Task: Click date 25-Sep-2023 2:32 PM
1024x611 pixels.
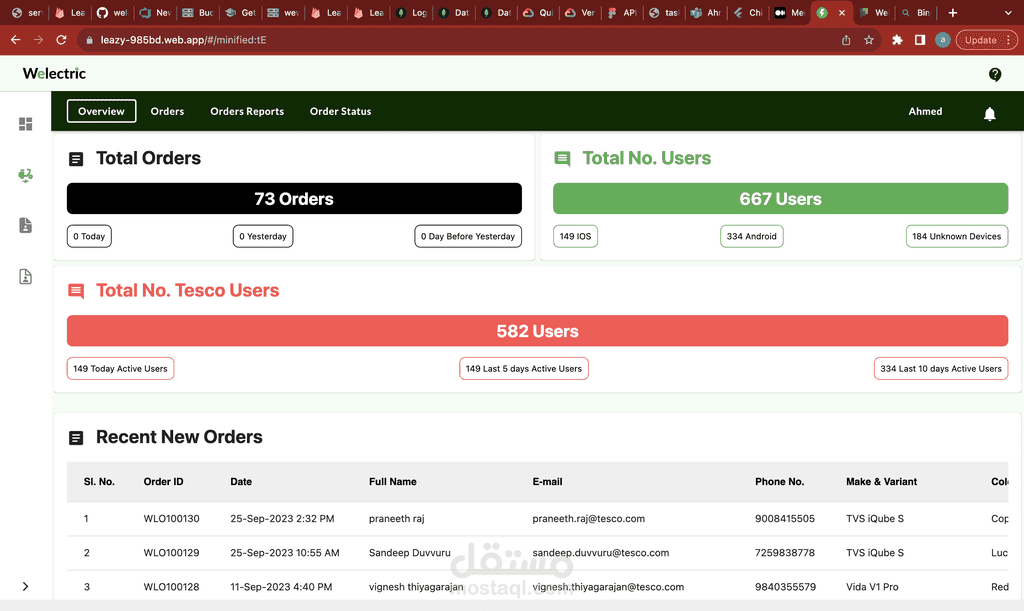Action: tap(282, 519)
